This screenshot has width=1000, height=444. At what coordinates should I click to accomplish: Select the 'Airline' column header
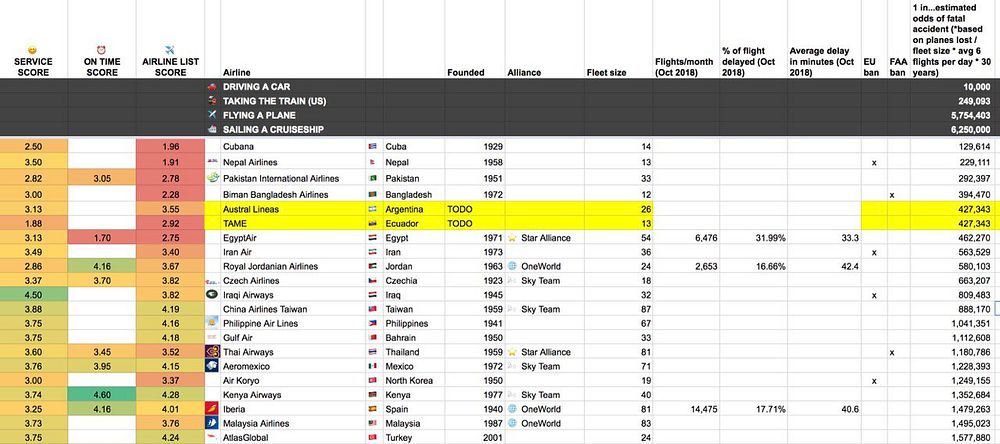(237, 73)
